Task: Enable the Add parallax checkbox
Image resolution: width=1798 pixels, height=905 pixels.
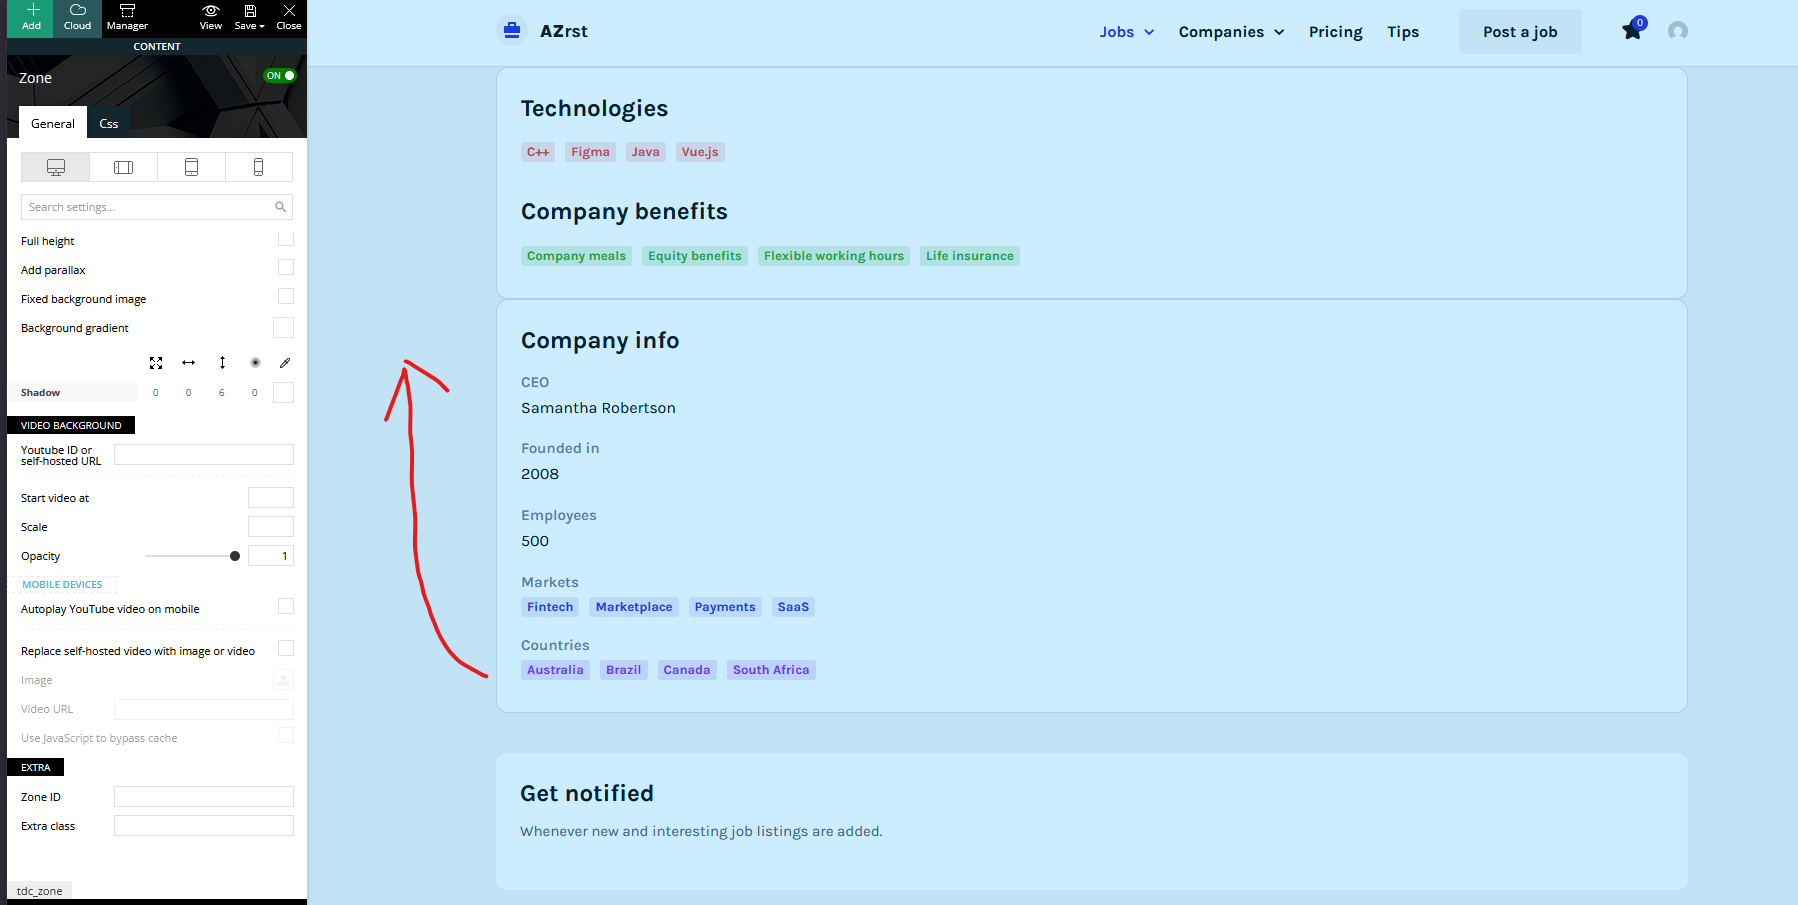Action: 286,267
